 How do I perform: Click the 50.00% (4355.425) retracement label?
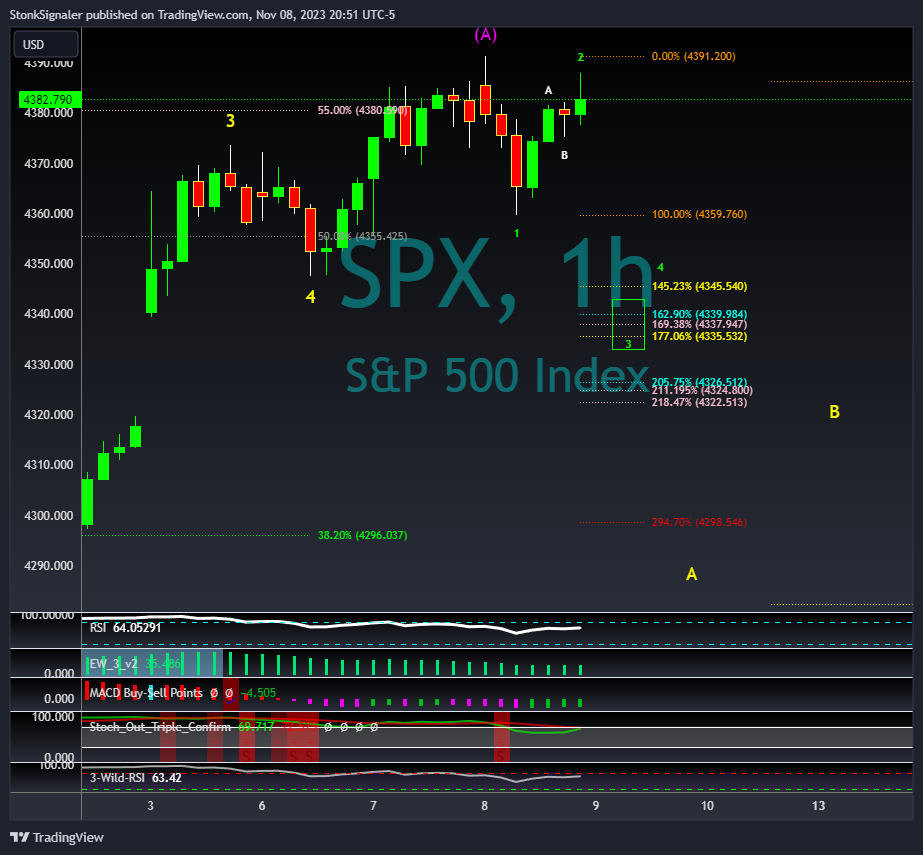coord(362,236)
